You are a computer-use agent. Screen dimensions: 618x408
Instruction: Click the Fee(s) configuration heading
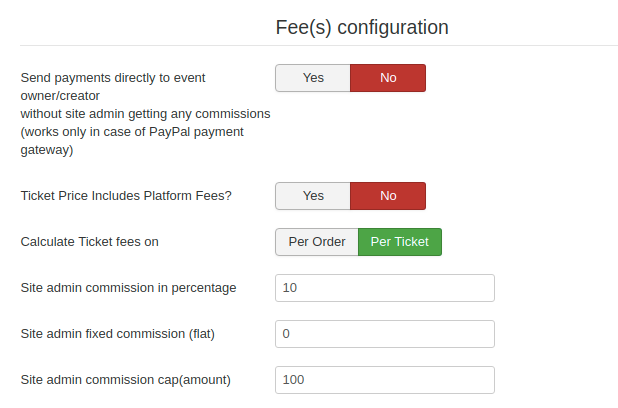(361, 27)
